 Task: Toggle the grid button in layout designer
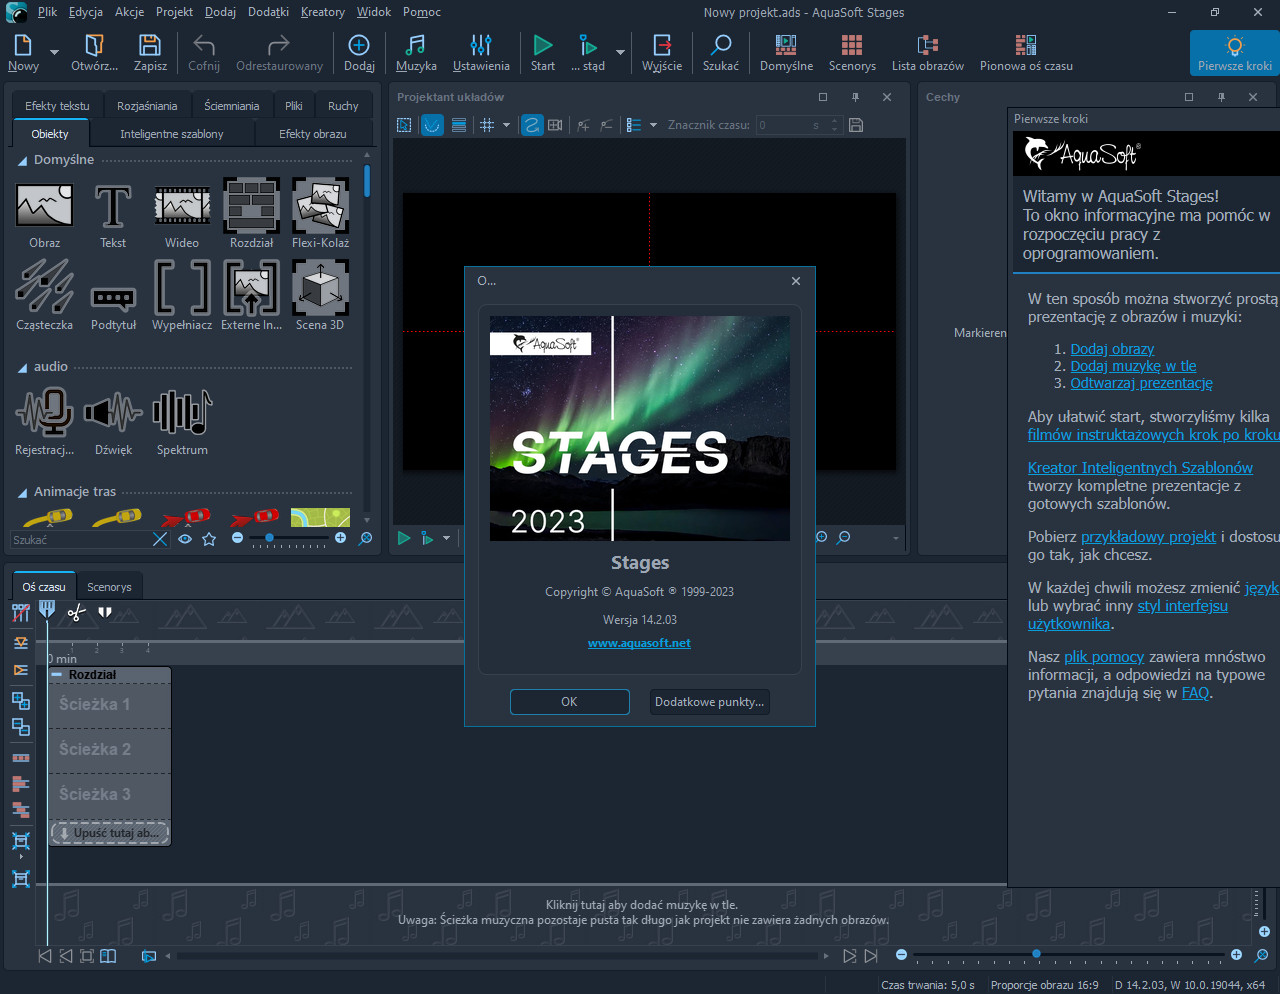click(x=487, y=125)
